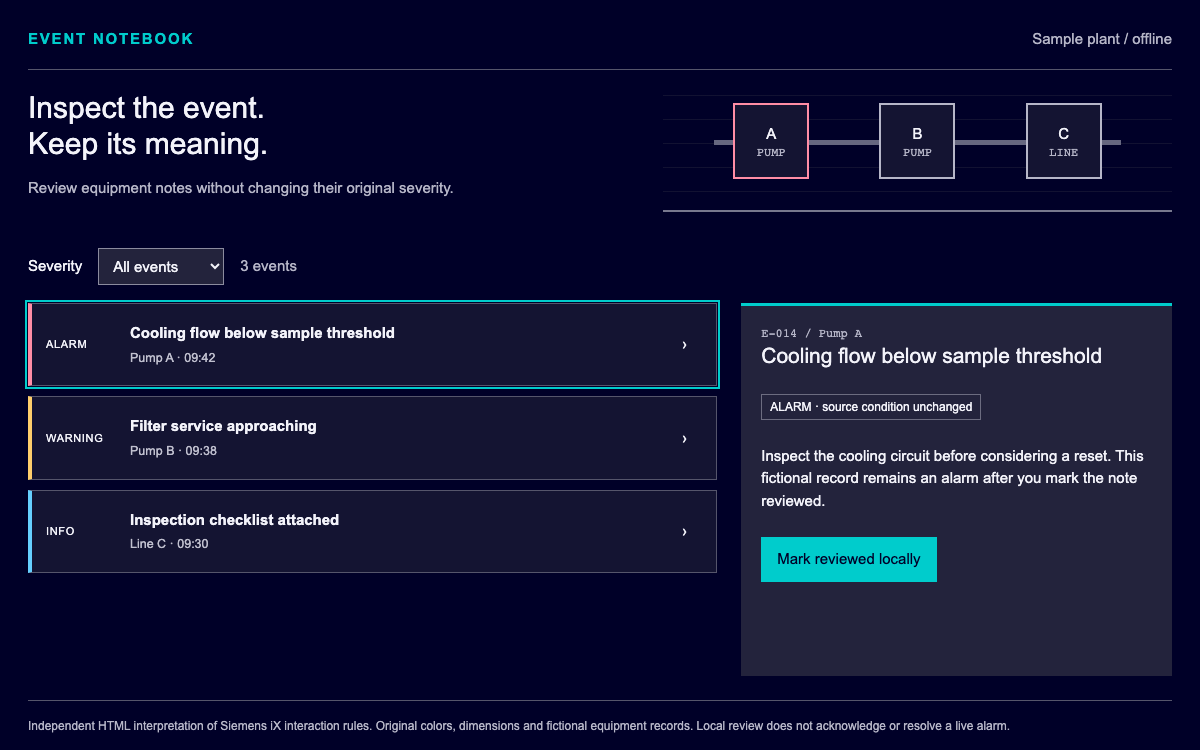Image resolution: width=1200 pixels, height=750 pixels.
Task: Click chevron on Cooling flow event row
Action: pyautogui.click(x=684, y=345)
